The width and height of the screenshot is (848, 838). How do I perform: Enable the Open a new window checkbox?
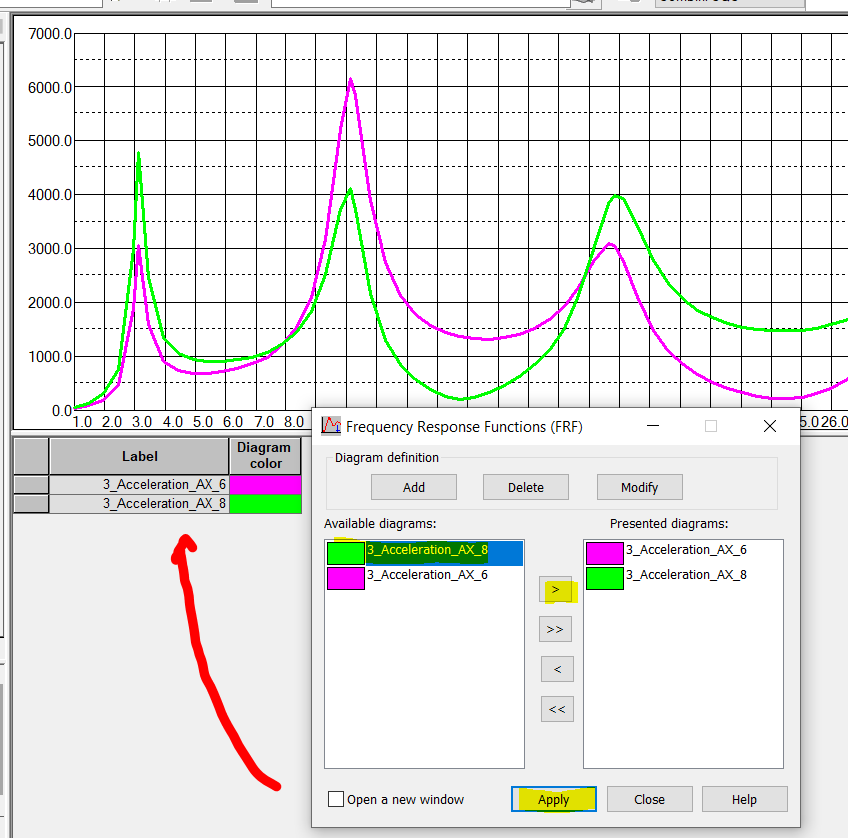coord(338,799)
